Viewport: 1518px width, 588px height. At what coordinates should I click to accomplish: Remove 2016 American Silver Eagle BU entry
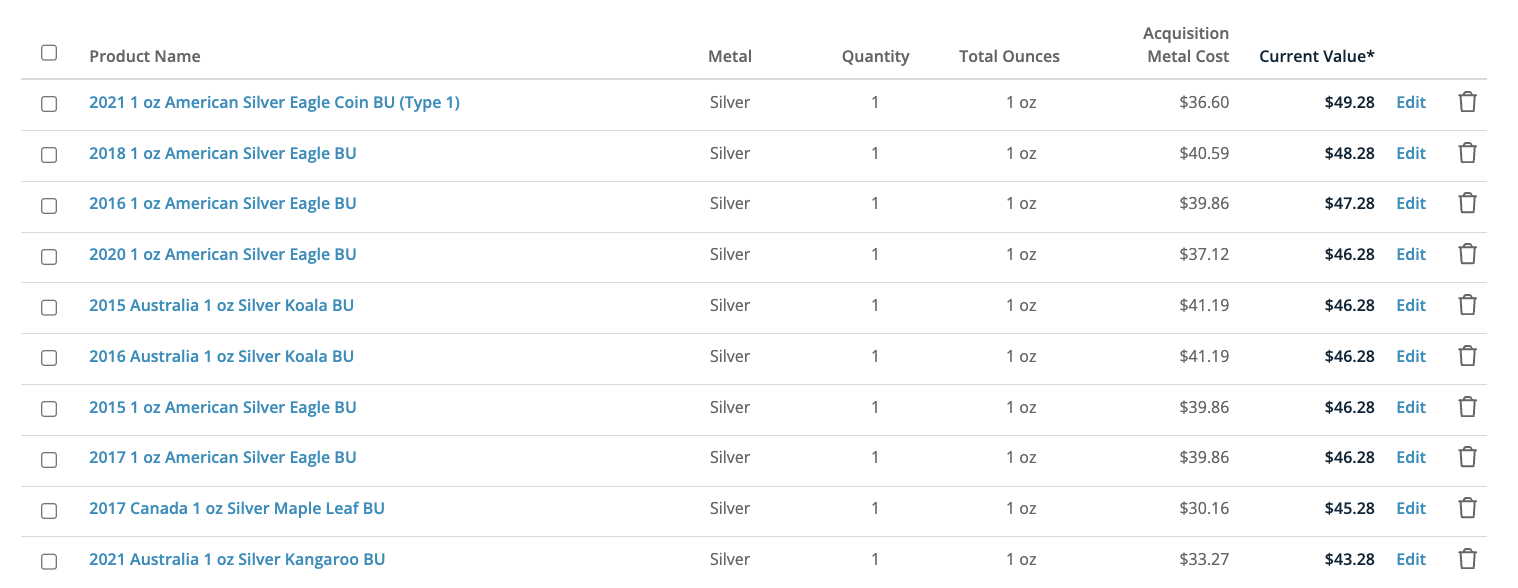[x=1467, y=203]
